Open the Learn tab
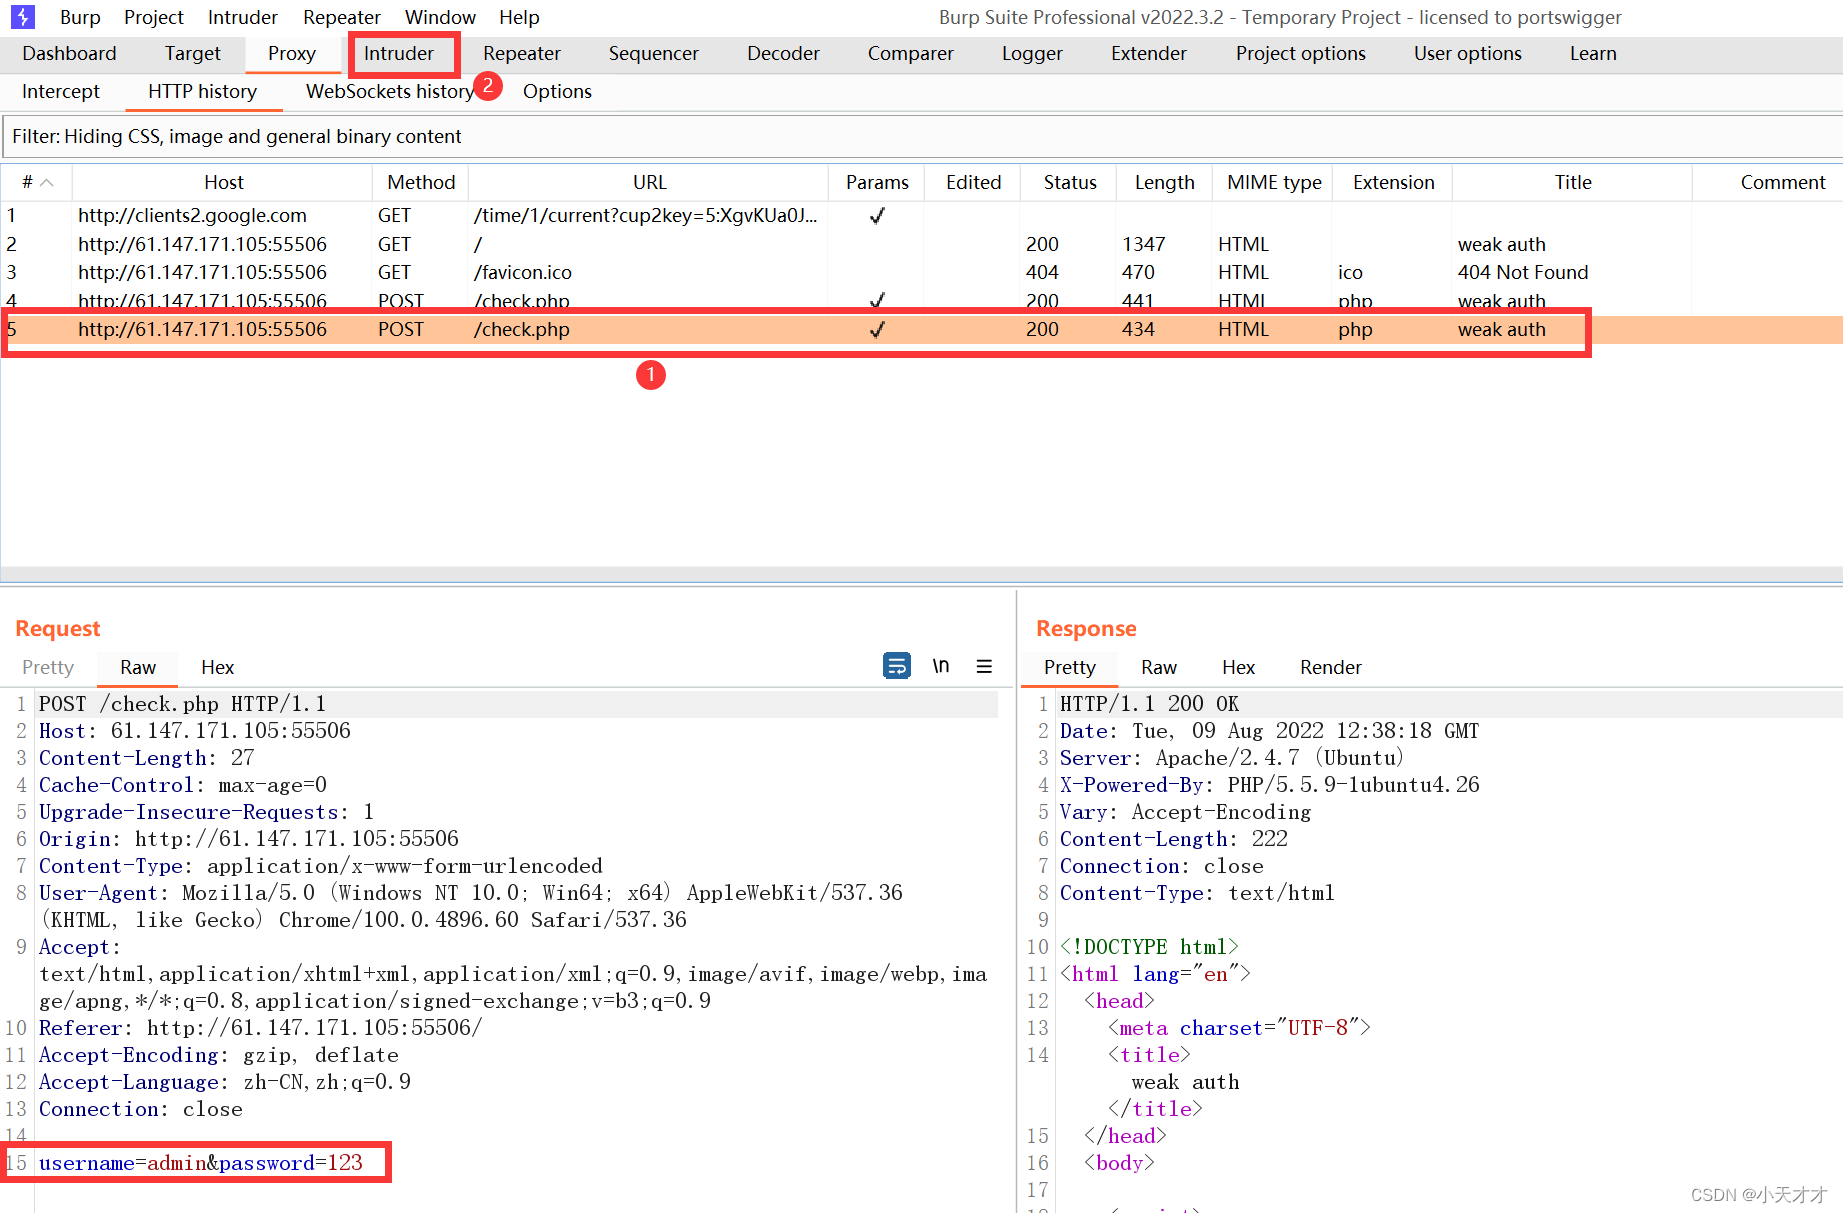The image size is (1843, 1213). tap(1593, 54)
